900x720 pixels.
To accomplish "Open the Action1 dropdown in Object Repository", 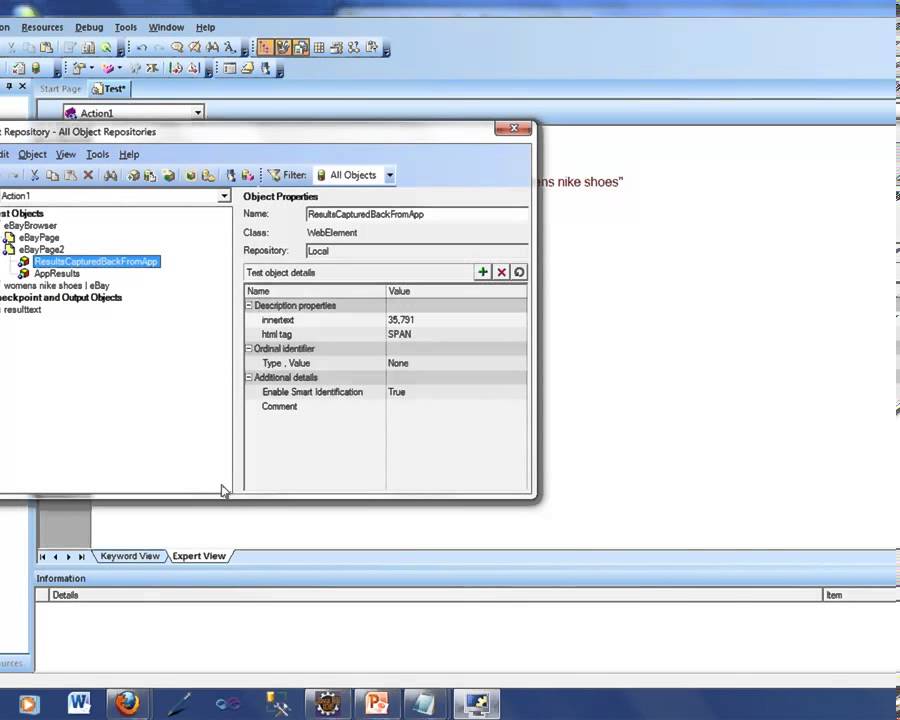I will coord(224,196).
